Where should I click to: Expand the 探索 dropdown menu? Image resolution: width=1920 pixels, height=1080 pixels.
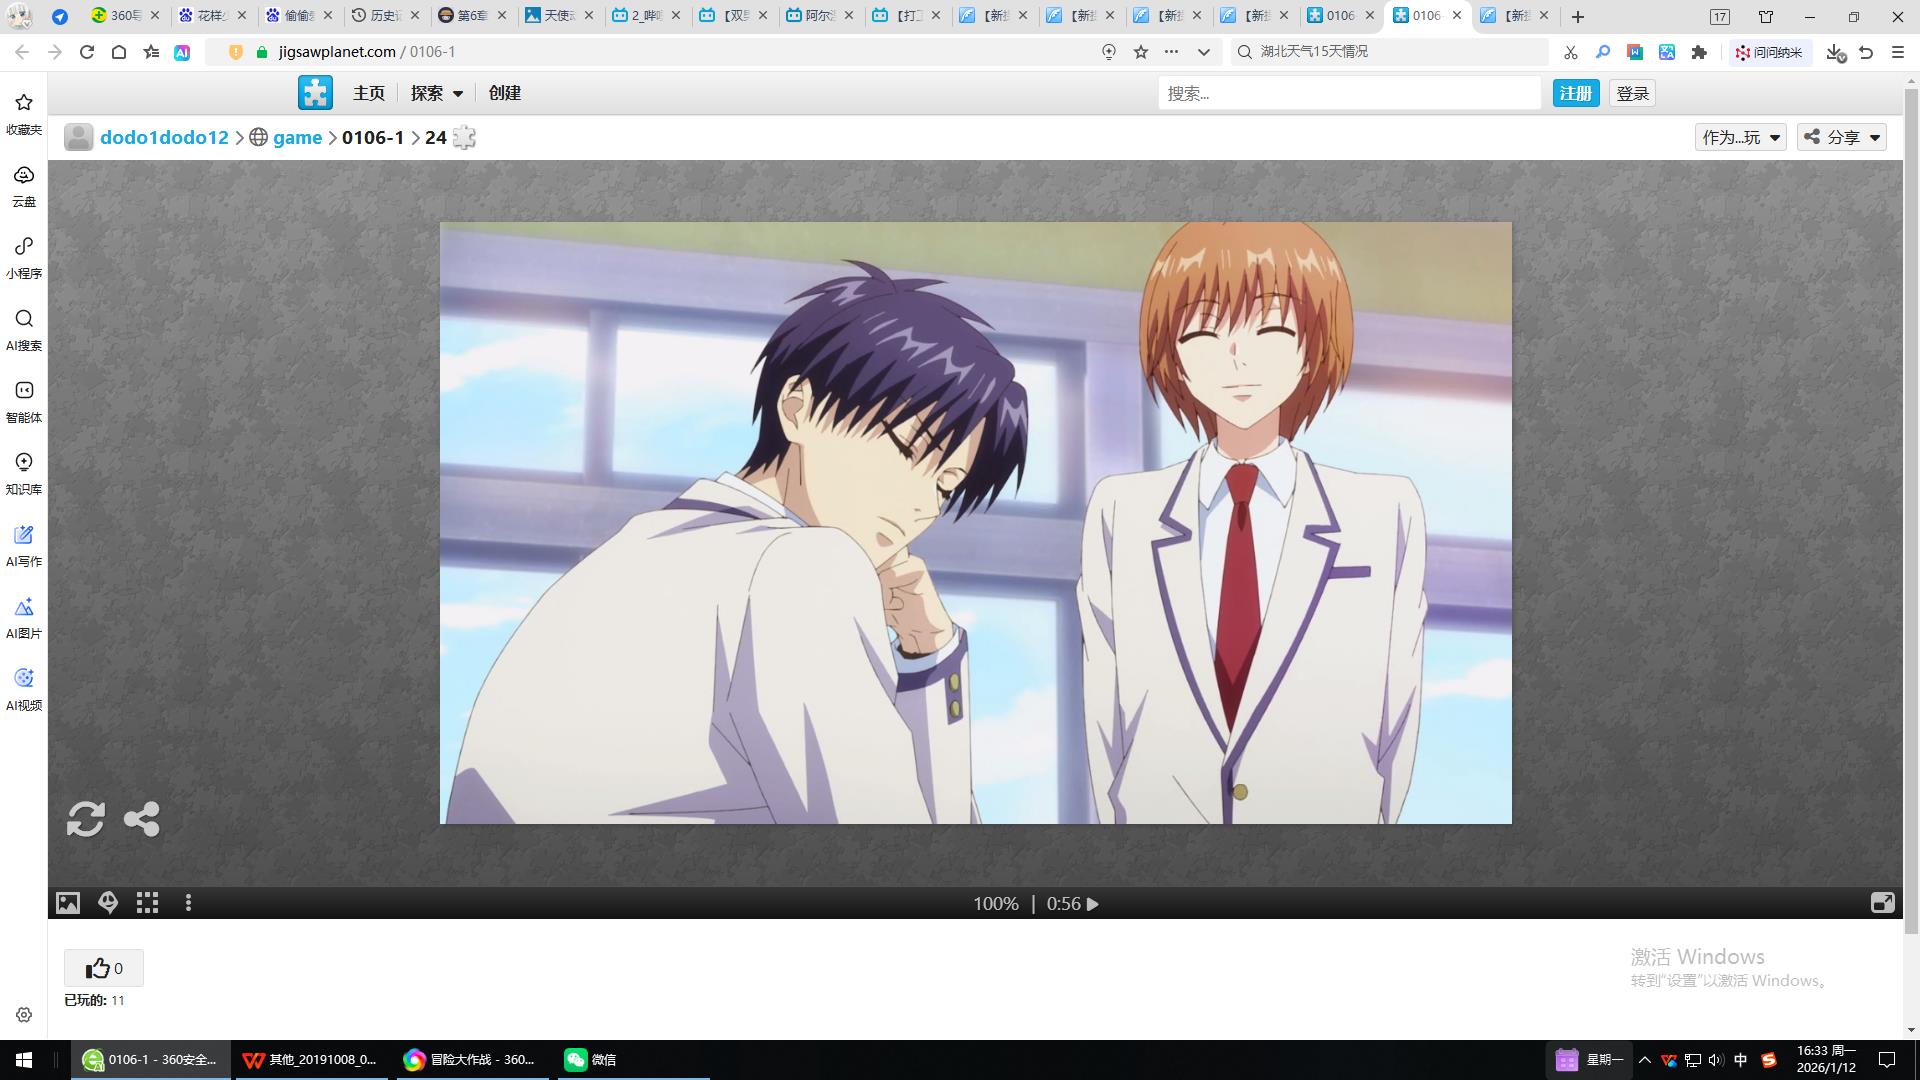point(436,93)
